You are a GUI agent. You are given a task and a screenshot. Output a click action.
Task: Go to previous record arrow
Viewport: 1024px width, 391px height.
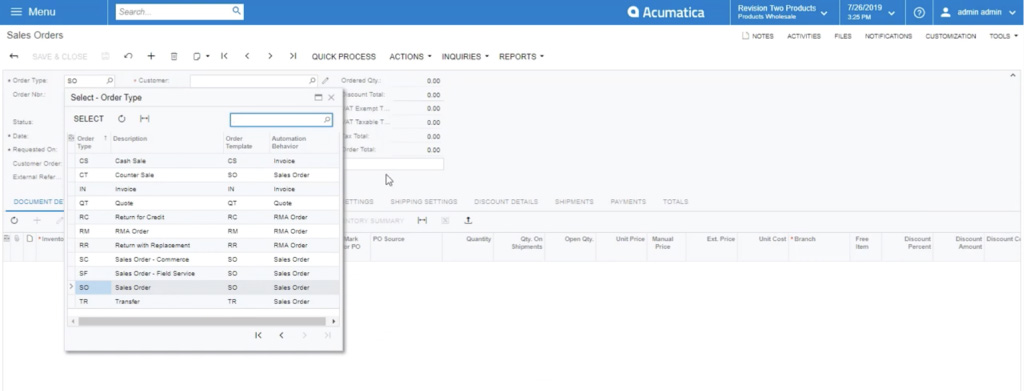coord(247,57)
